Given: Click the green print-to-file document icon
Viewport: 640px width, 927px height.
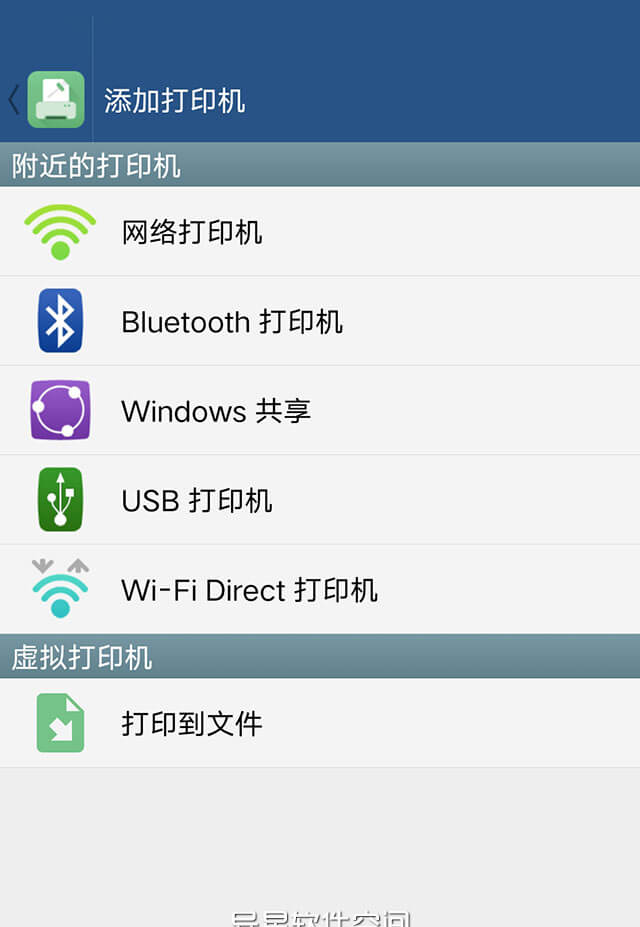Looking at the screenshot, I should [x=60, y=723].
